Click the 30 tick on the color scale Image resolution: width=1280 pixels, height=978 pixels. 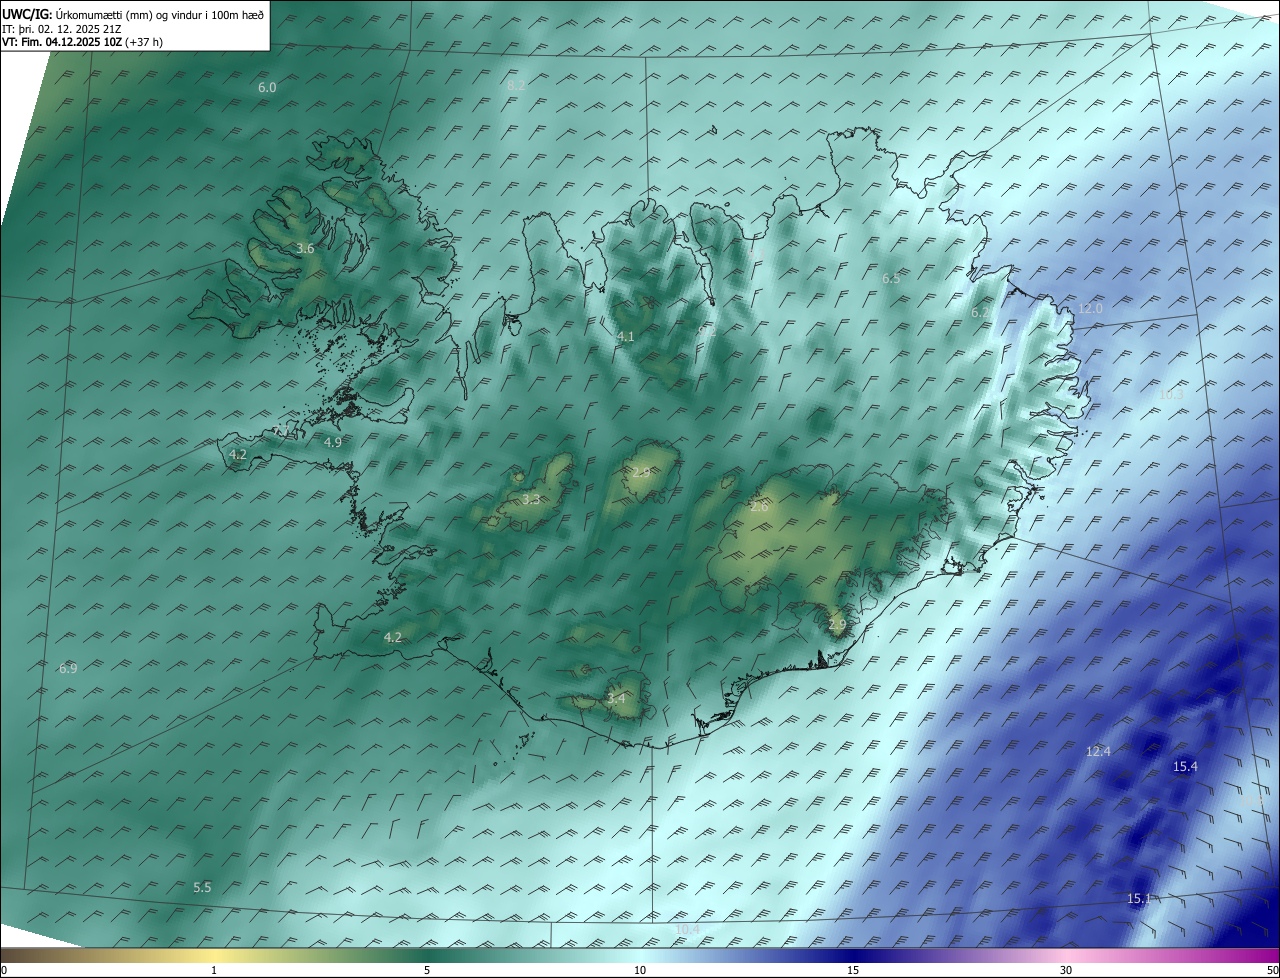pyautogui.click(x=1066, y=970)
